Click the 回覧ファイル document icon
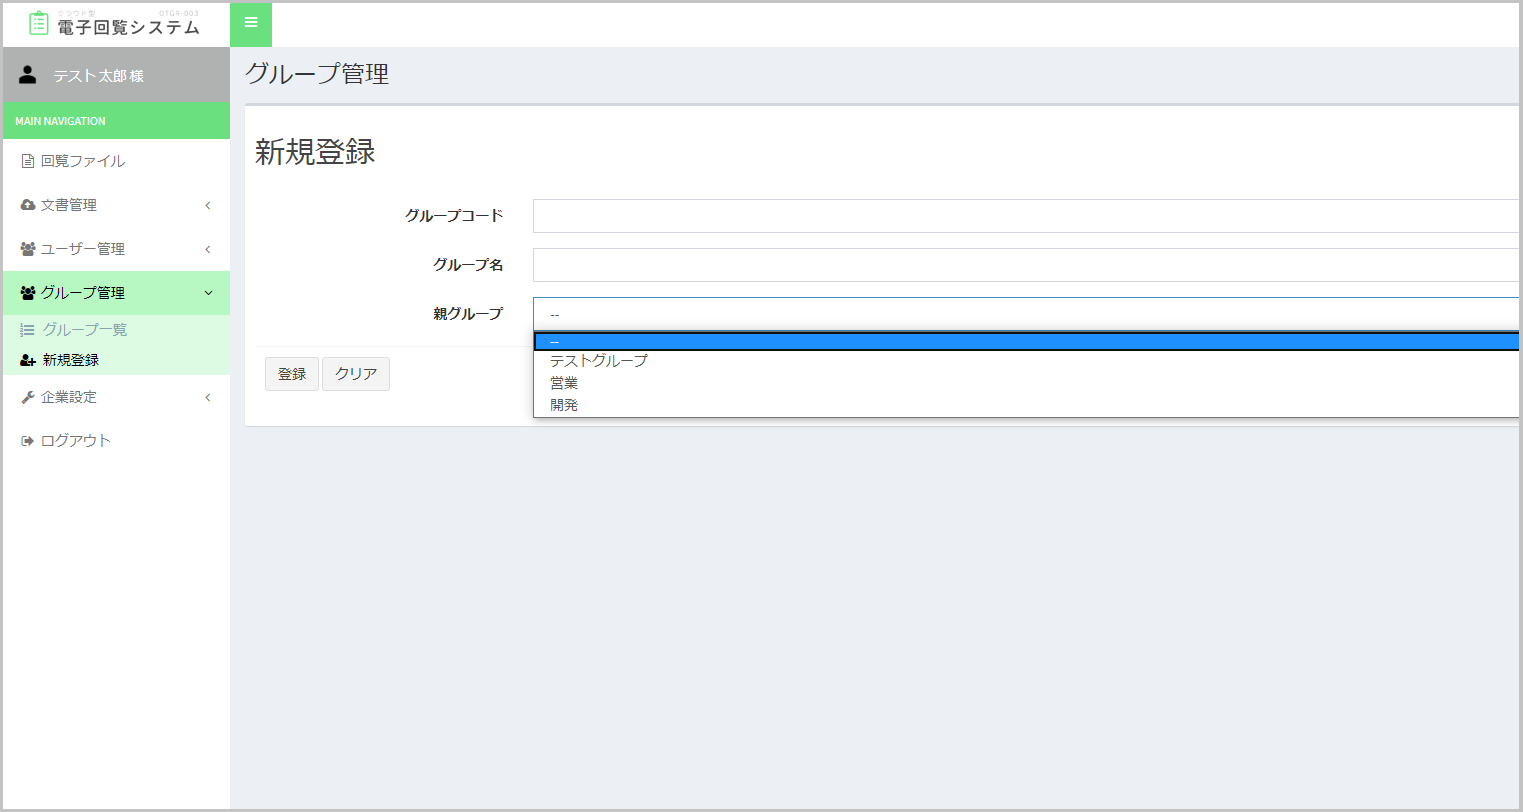1523x812 pixels. (x=28, y=161)
